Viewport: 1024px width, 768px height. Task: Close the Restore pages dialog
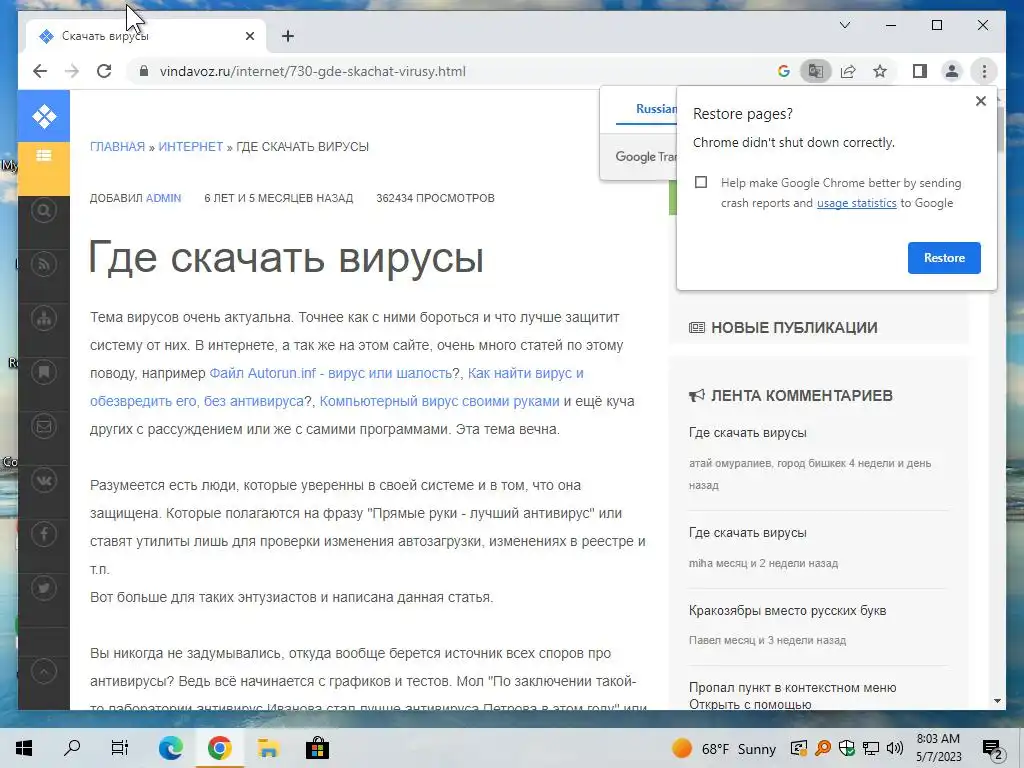pos(980,101)
